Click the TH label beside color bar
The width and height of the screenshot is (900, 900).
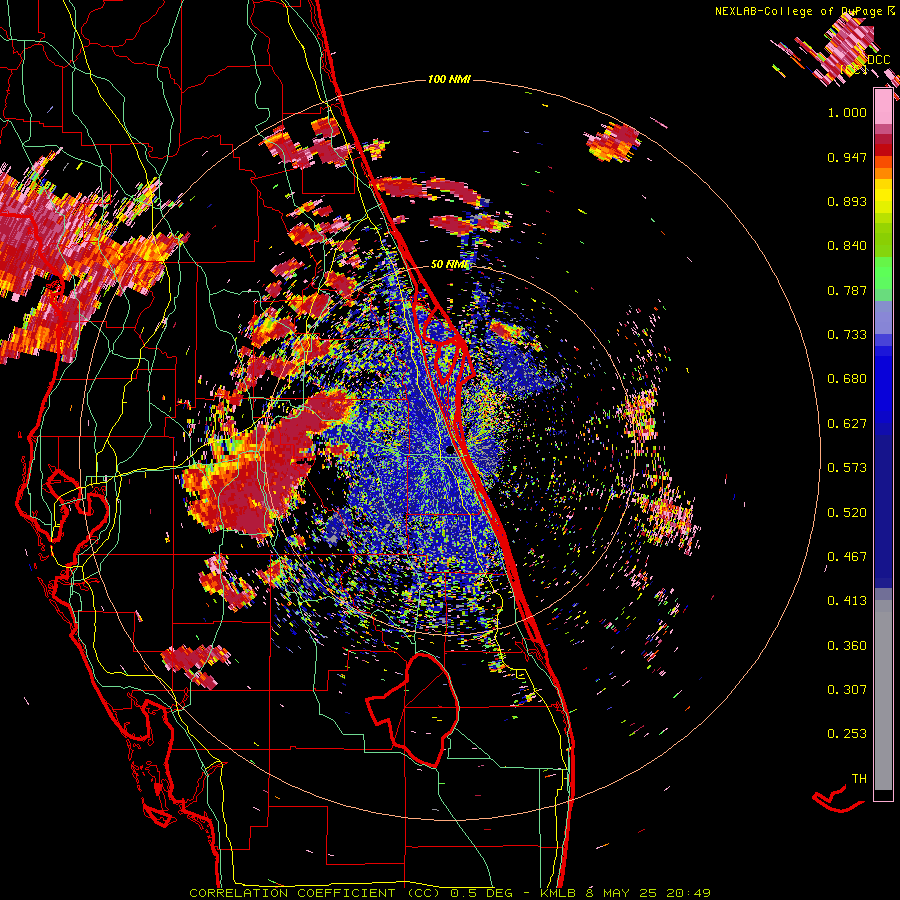pyautogui.click(x=859, y=779)
